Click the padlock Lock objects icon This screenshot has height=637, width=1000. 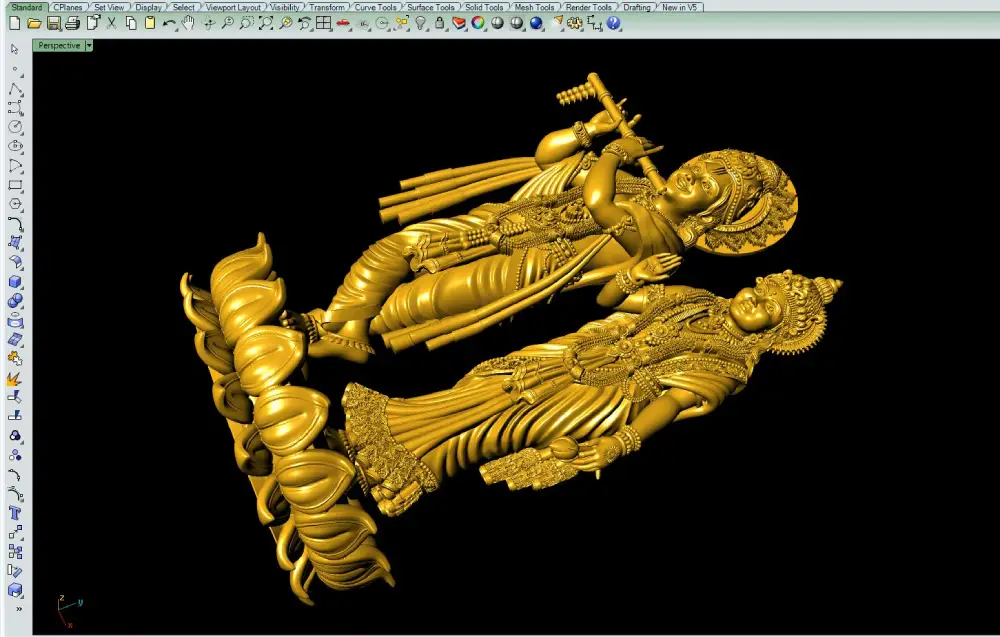pos(439,24)
